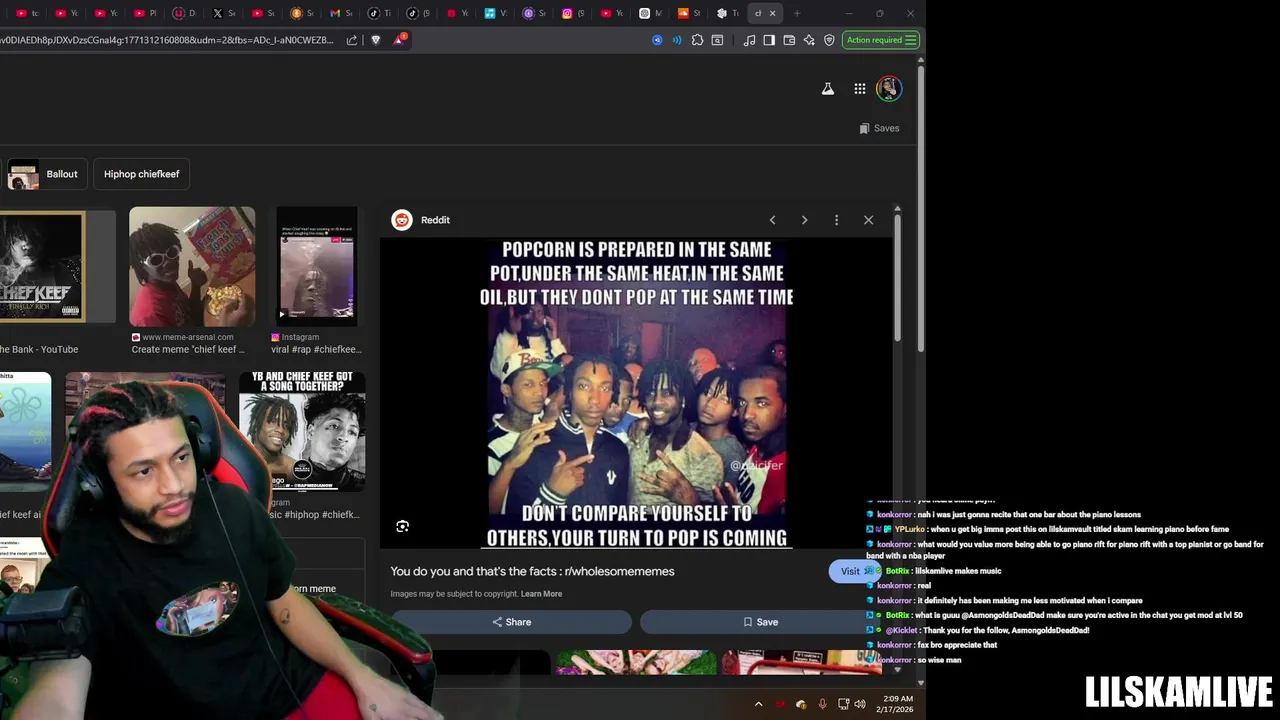1280x720 pixels.
Task: Open 'You do you and that's the facts' title
Action: [532, 571]
